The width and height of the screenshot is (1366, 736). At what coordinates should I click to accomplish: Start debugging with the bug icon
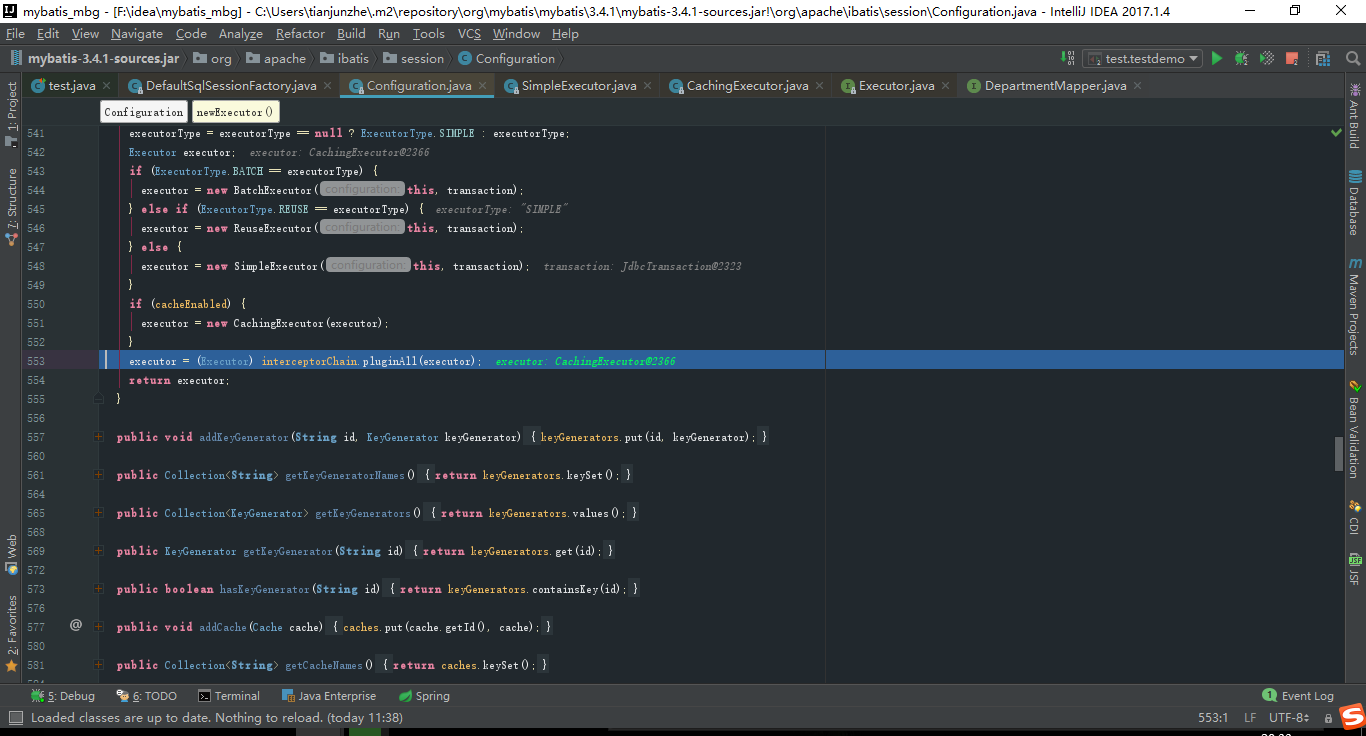[1241, 58]
